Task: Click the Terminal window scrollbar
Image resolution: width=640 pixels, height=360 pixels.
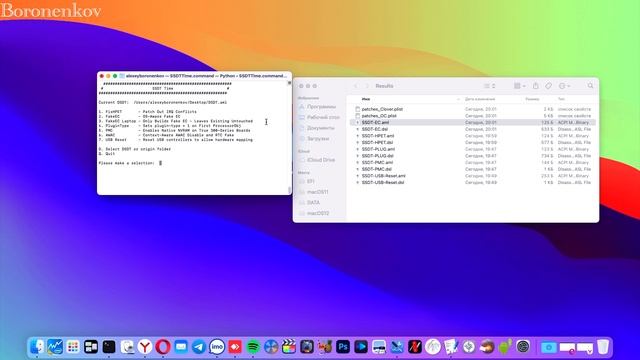Action: [x=289, y=190]
